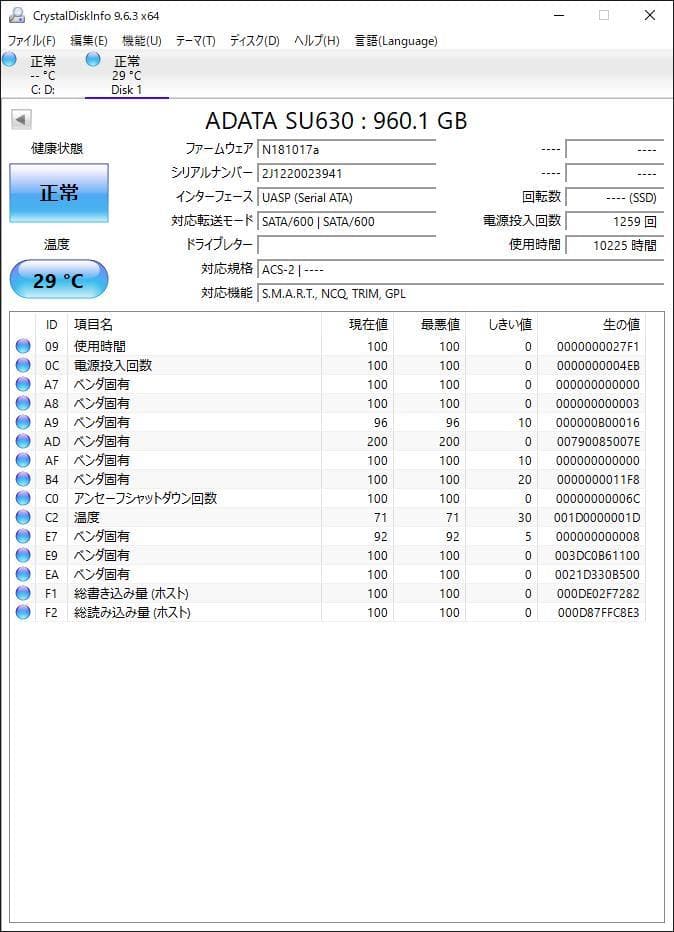Open the テーマ(T) menu
The width and height of the screenshot is (674, 932).
pos(195,40)
